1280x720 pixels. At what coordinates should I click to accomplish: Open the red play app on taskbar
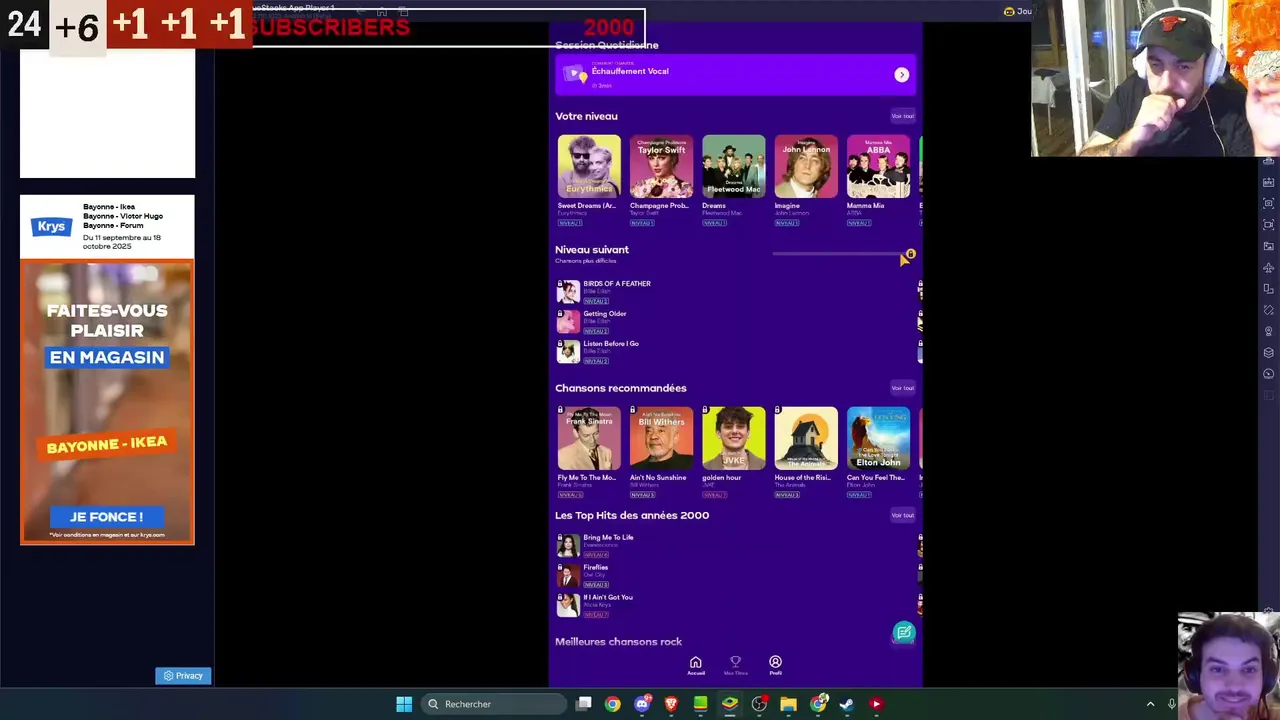click(x=876, y=704)
